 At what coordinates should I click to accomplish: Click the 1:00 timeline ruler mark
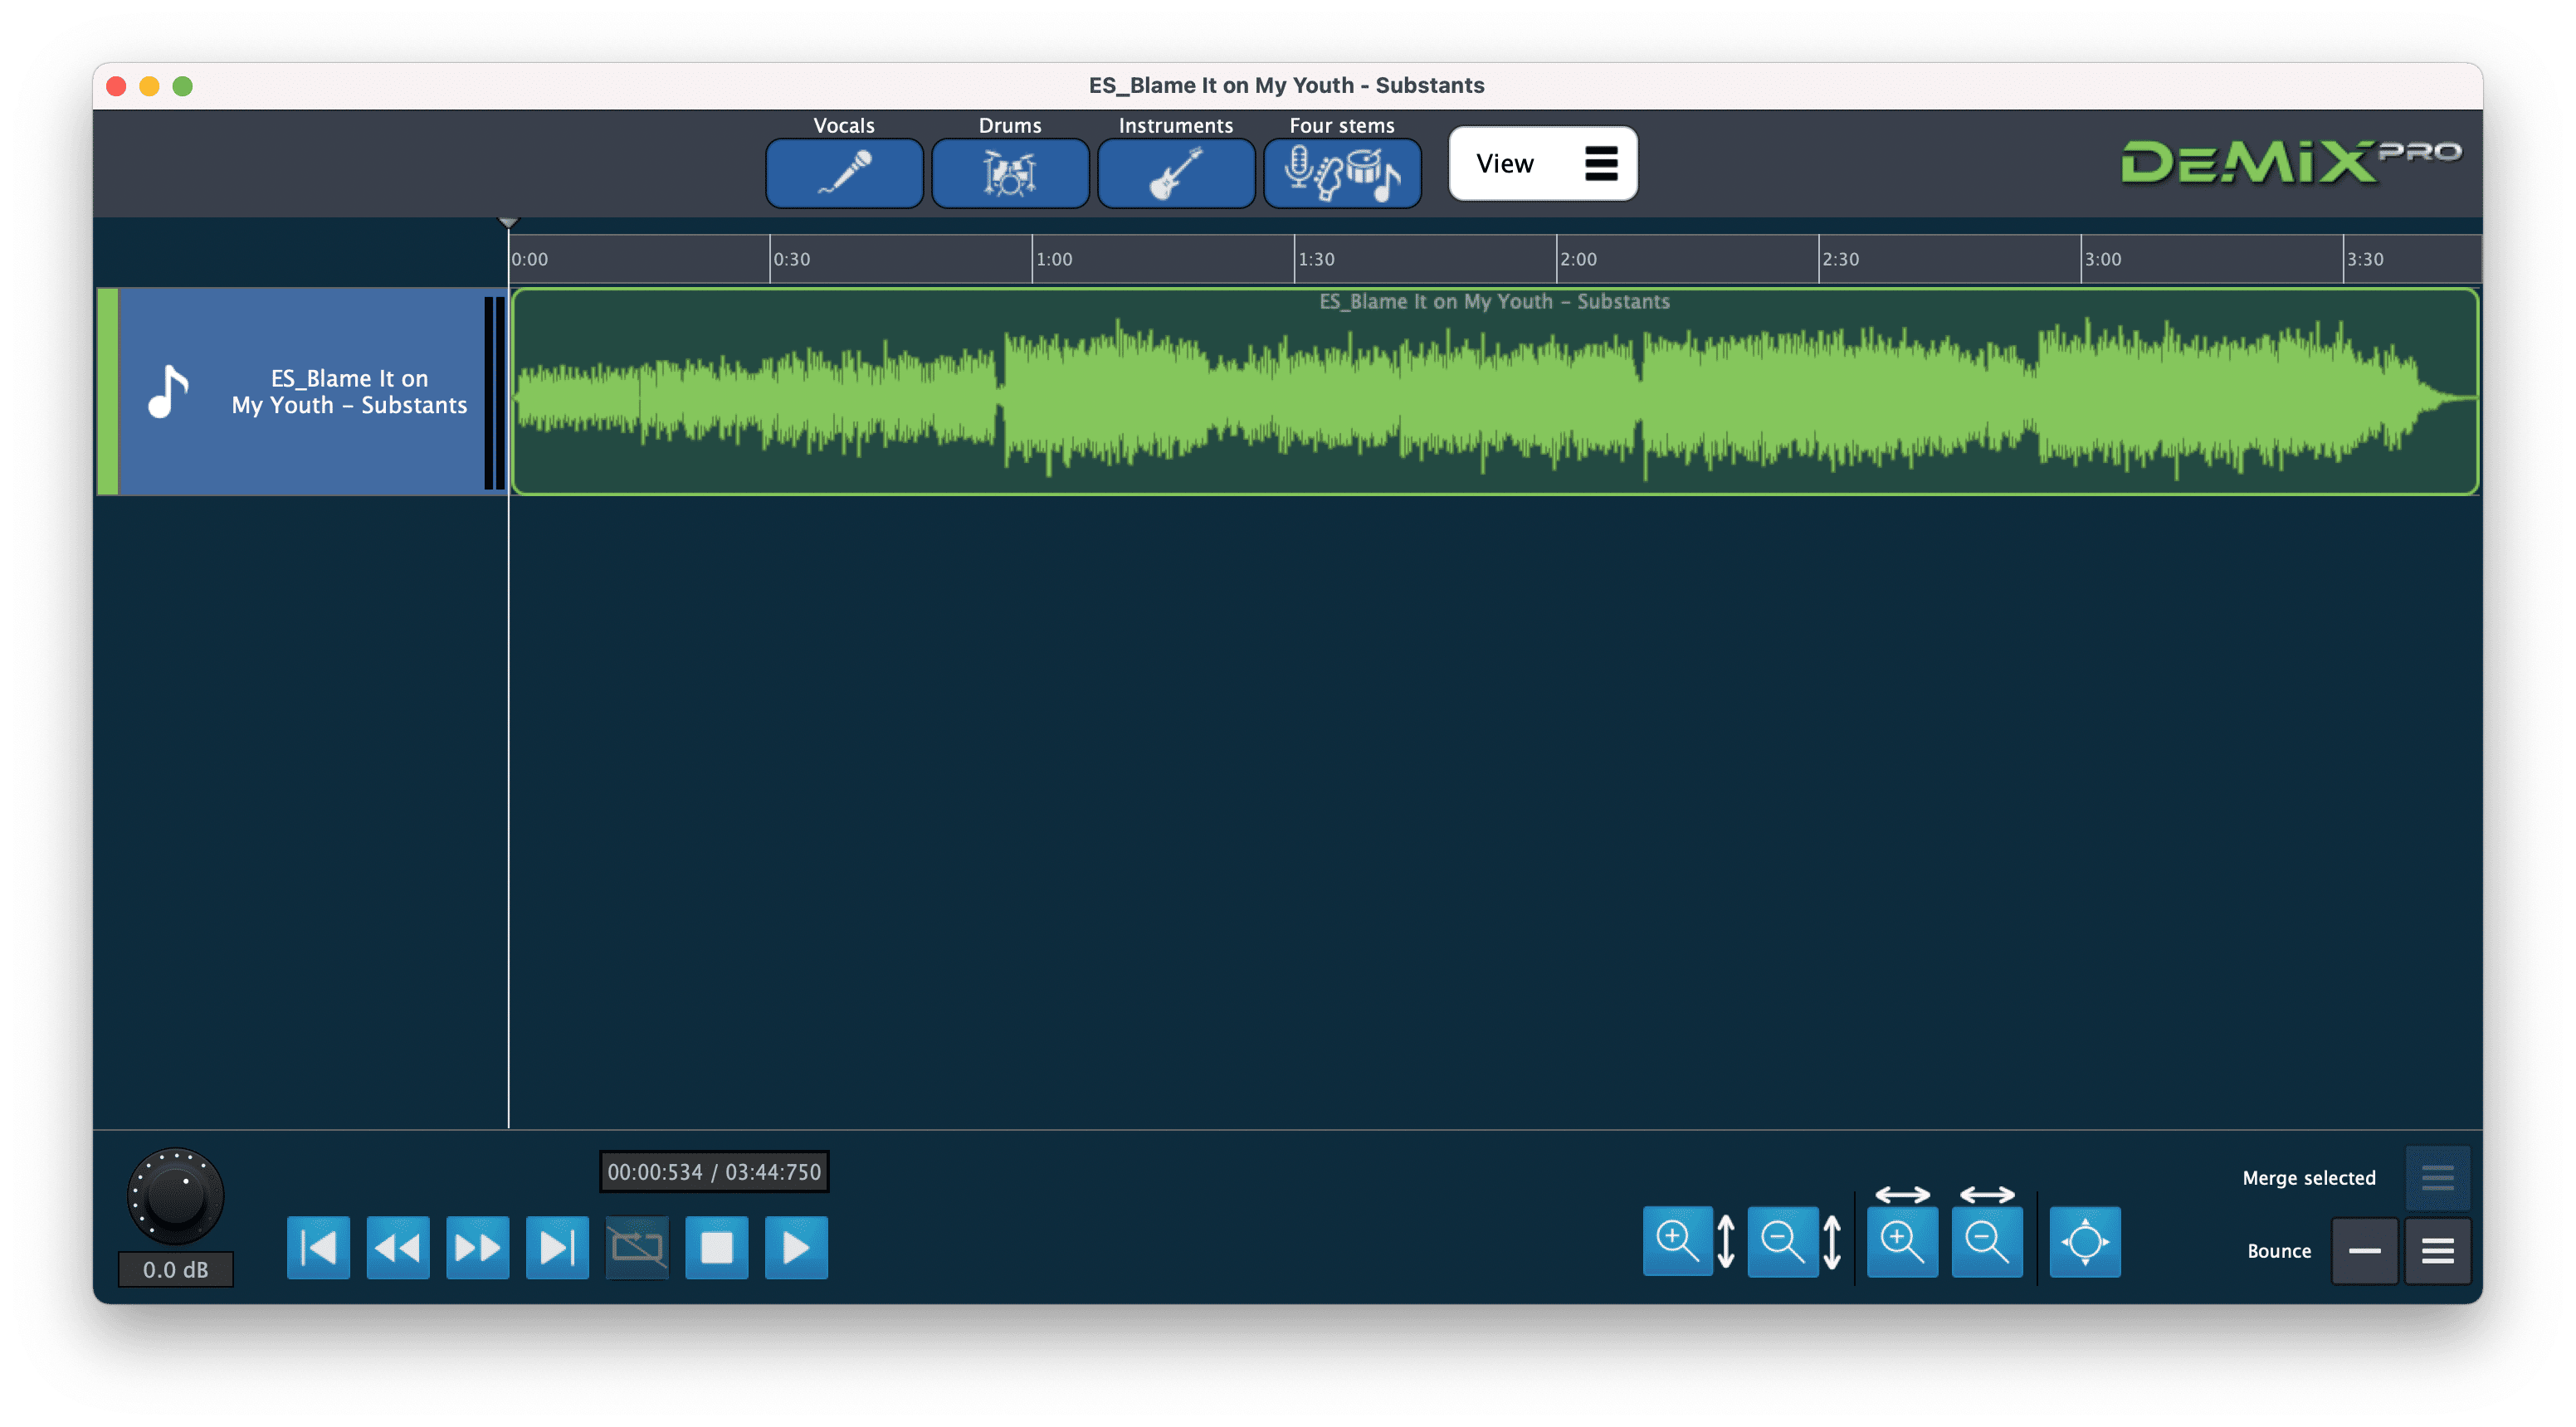pyautogui.click(x=1054, y=259)
